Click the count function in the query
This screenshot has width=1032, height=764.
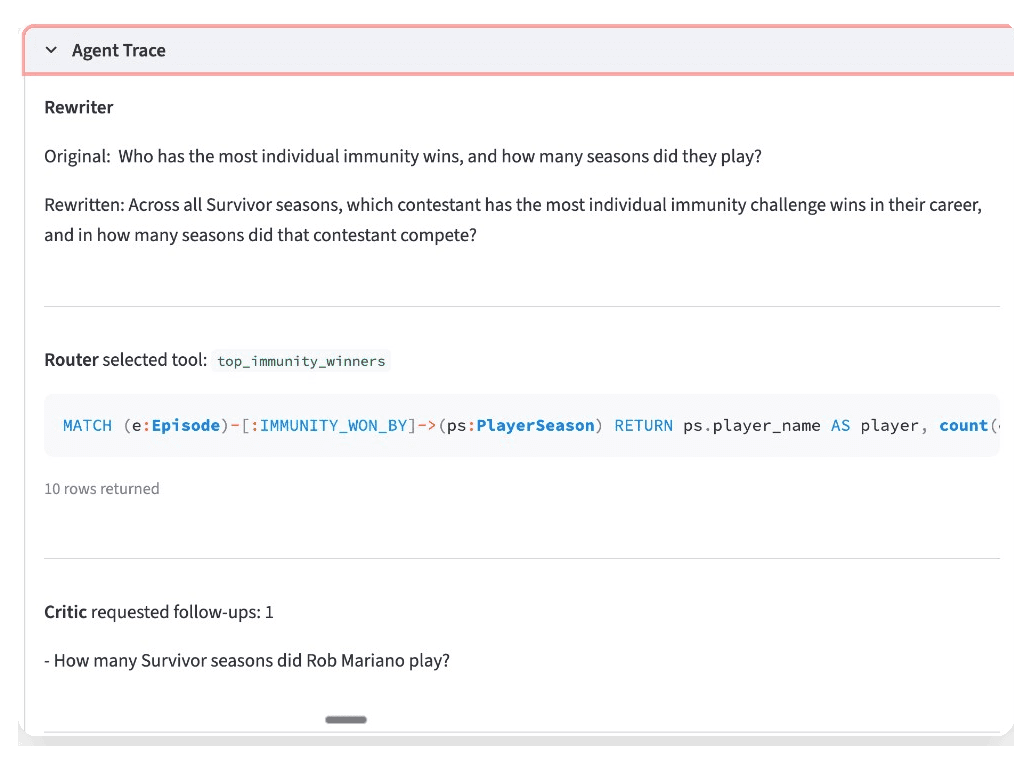click(963, 425)
